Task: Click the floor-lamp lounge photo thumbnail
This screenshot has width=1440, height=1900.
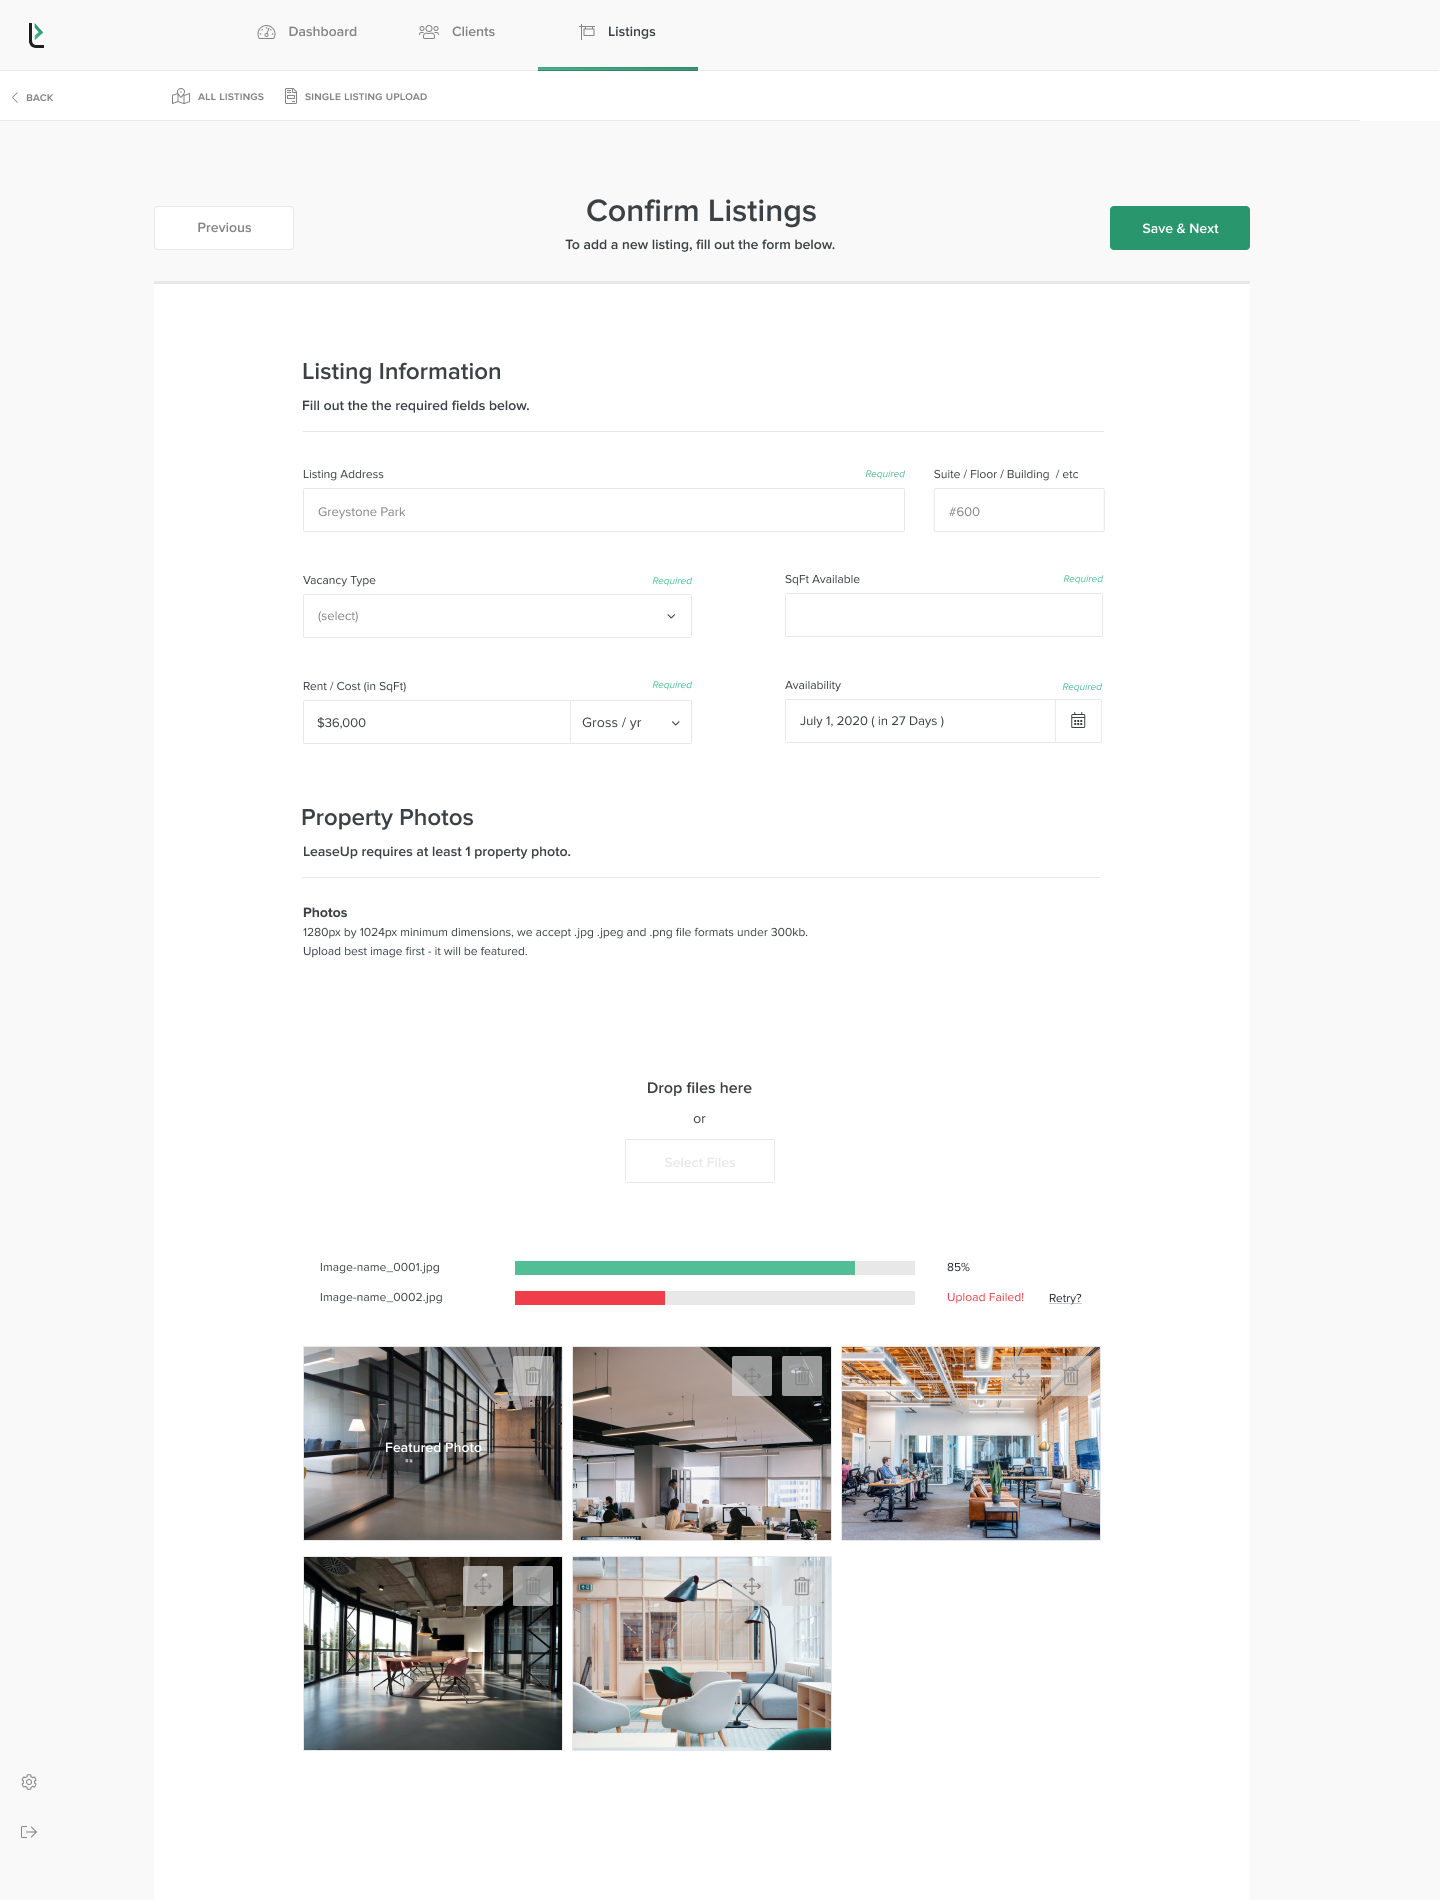Action: (x=702, y=1653)
